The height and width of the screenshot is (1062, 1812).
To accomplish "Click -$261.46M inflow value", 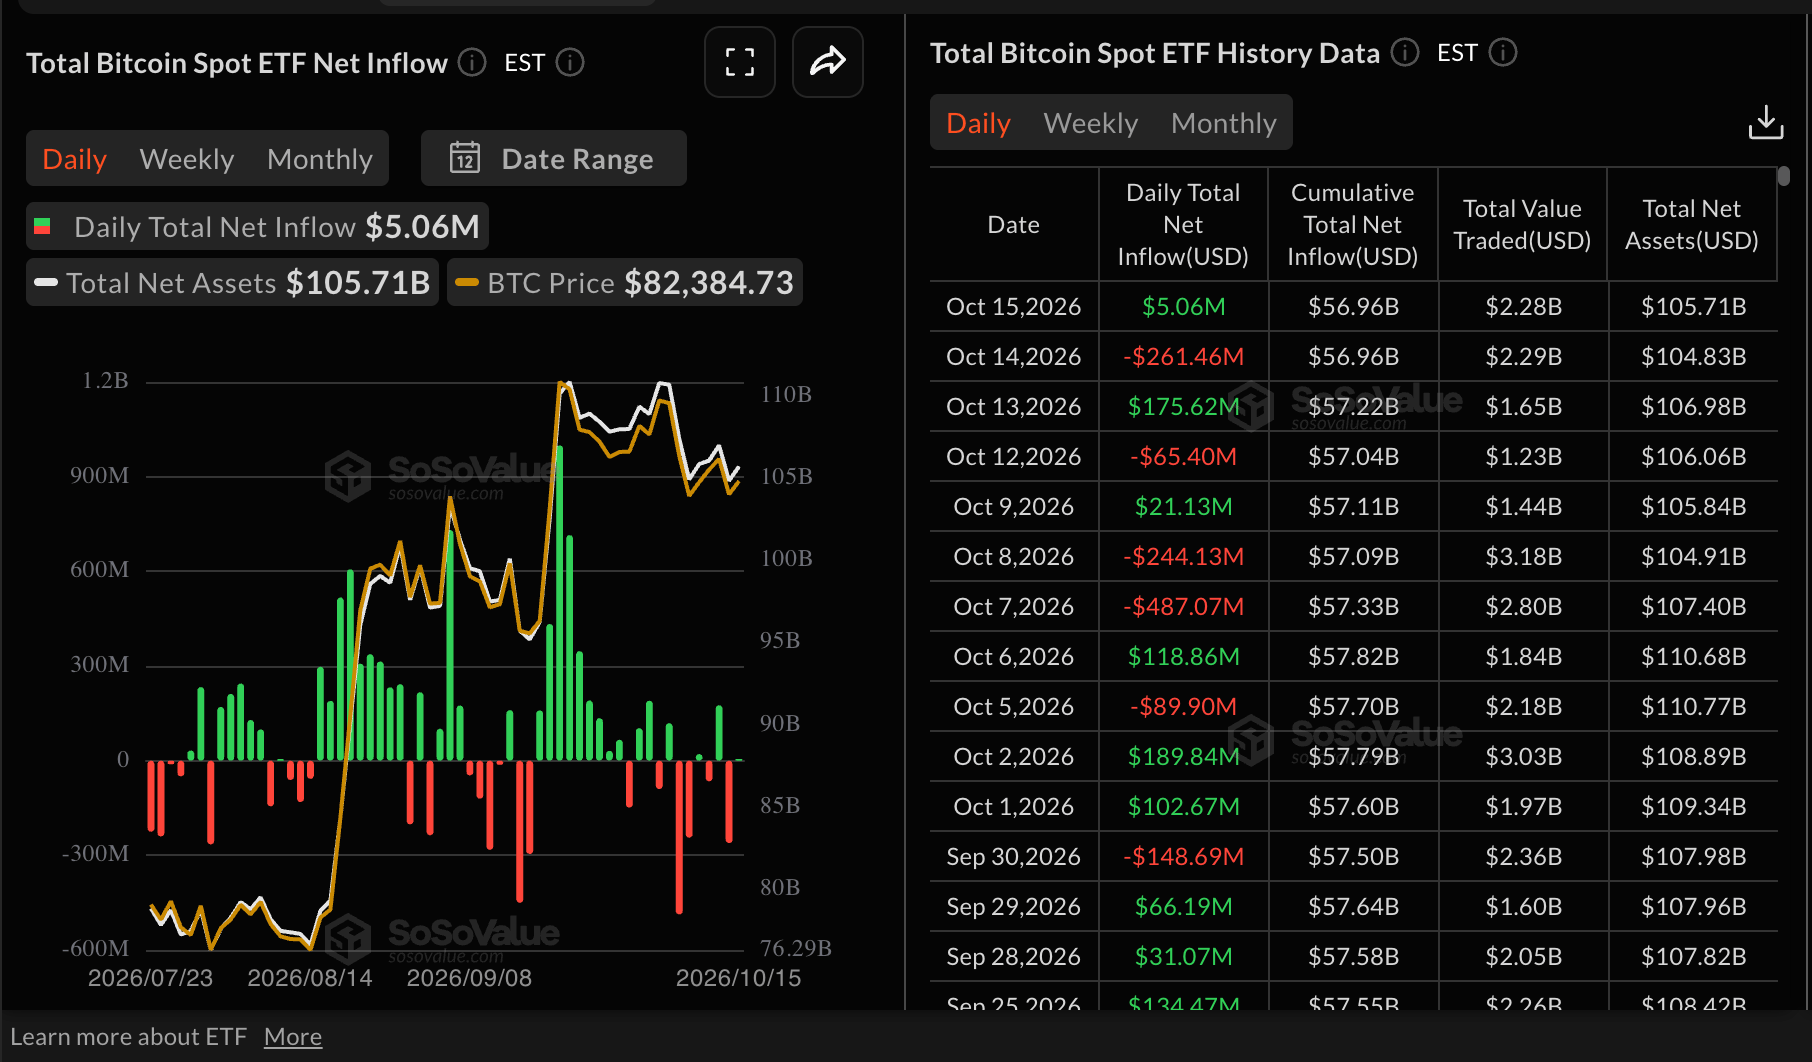I will [x=1183, y=356].
